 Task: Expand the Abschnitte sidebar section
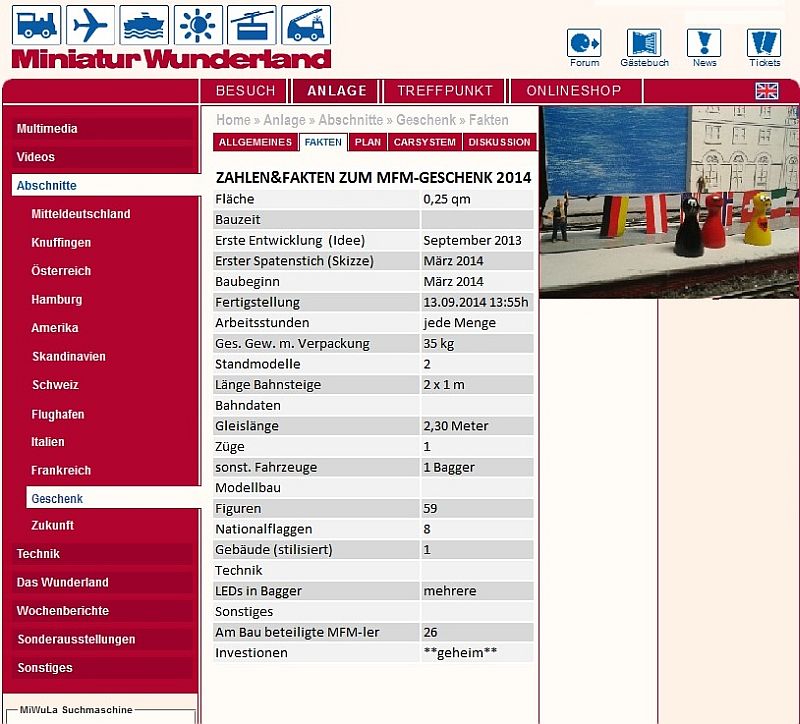(47, 186)
